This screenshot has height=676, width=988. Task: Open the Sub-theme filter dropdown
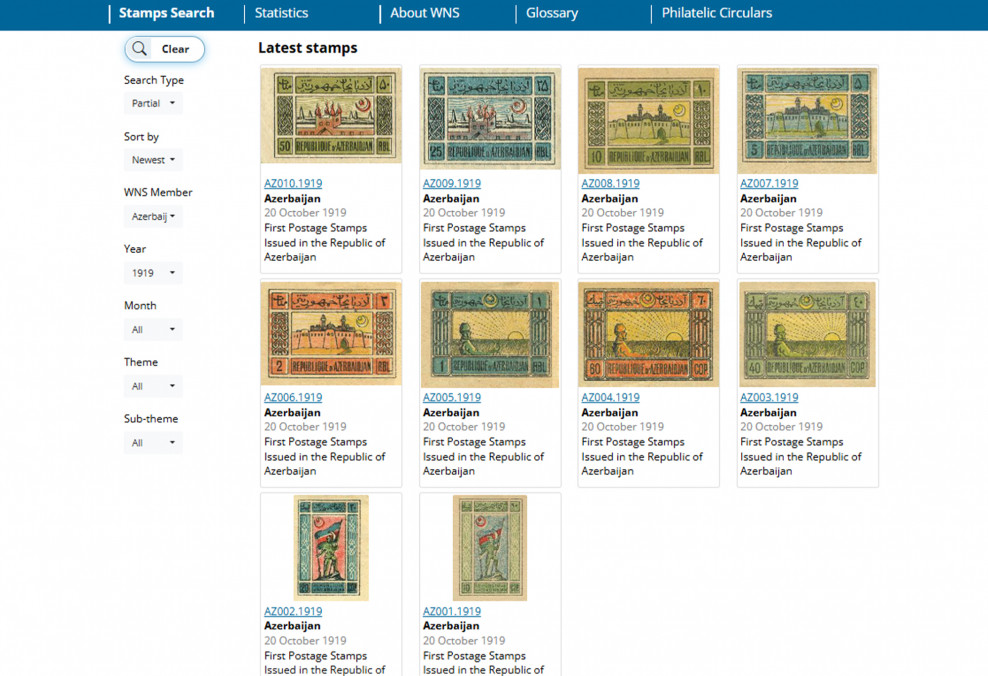[153, 443]
